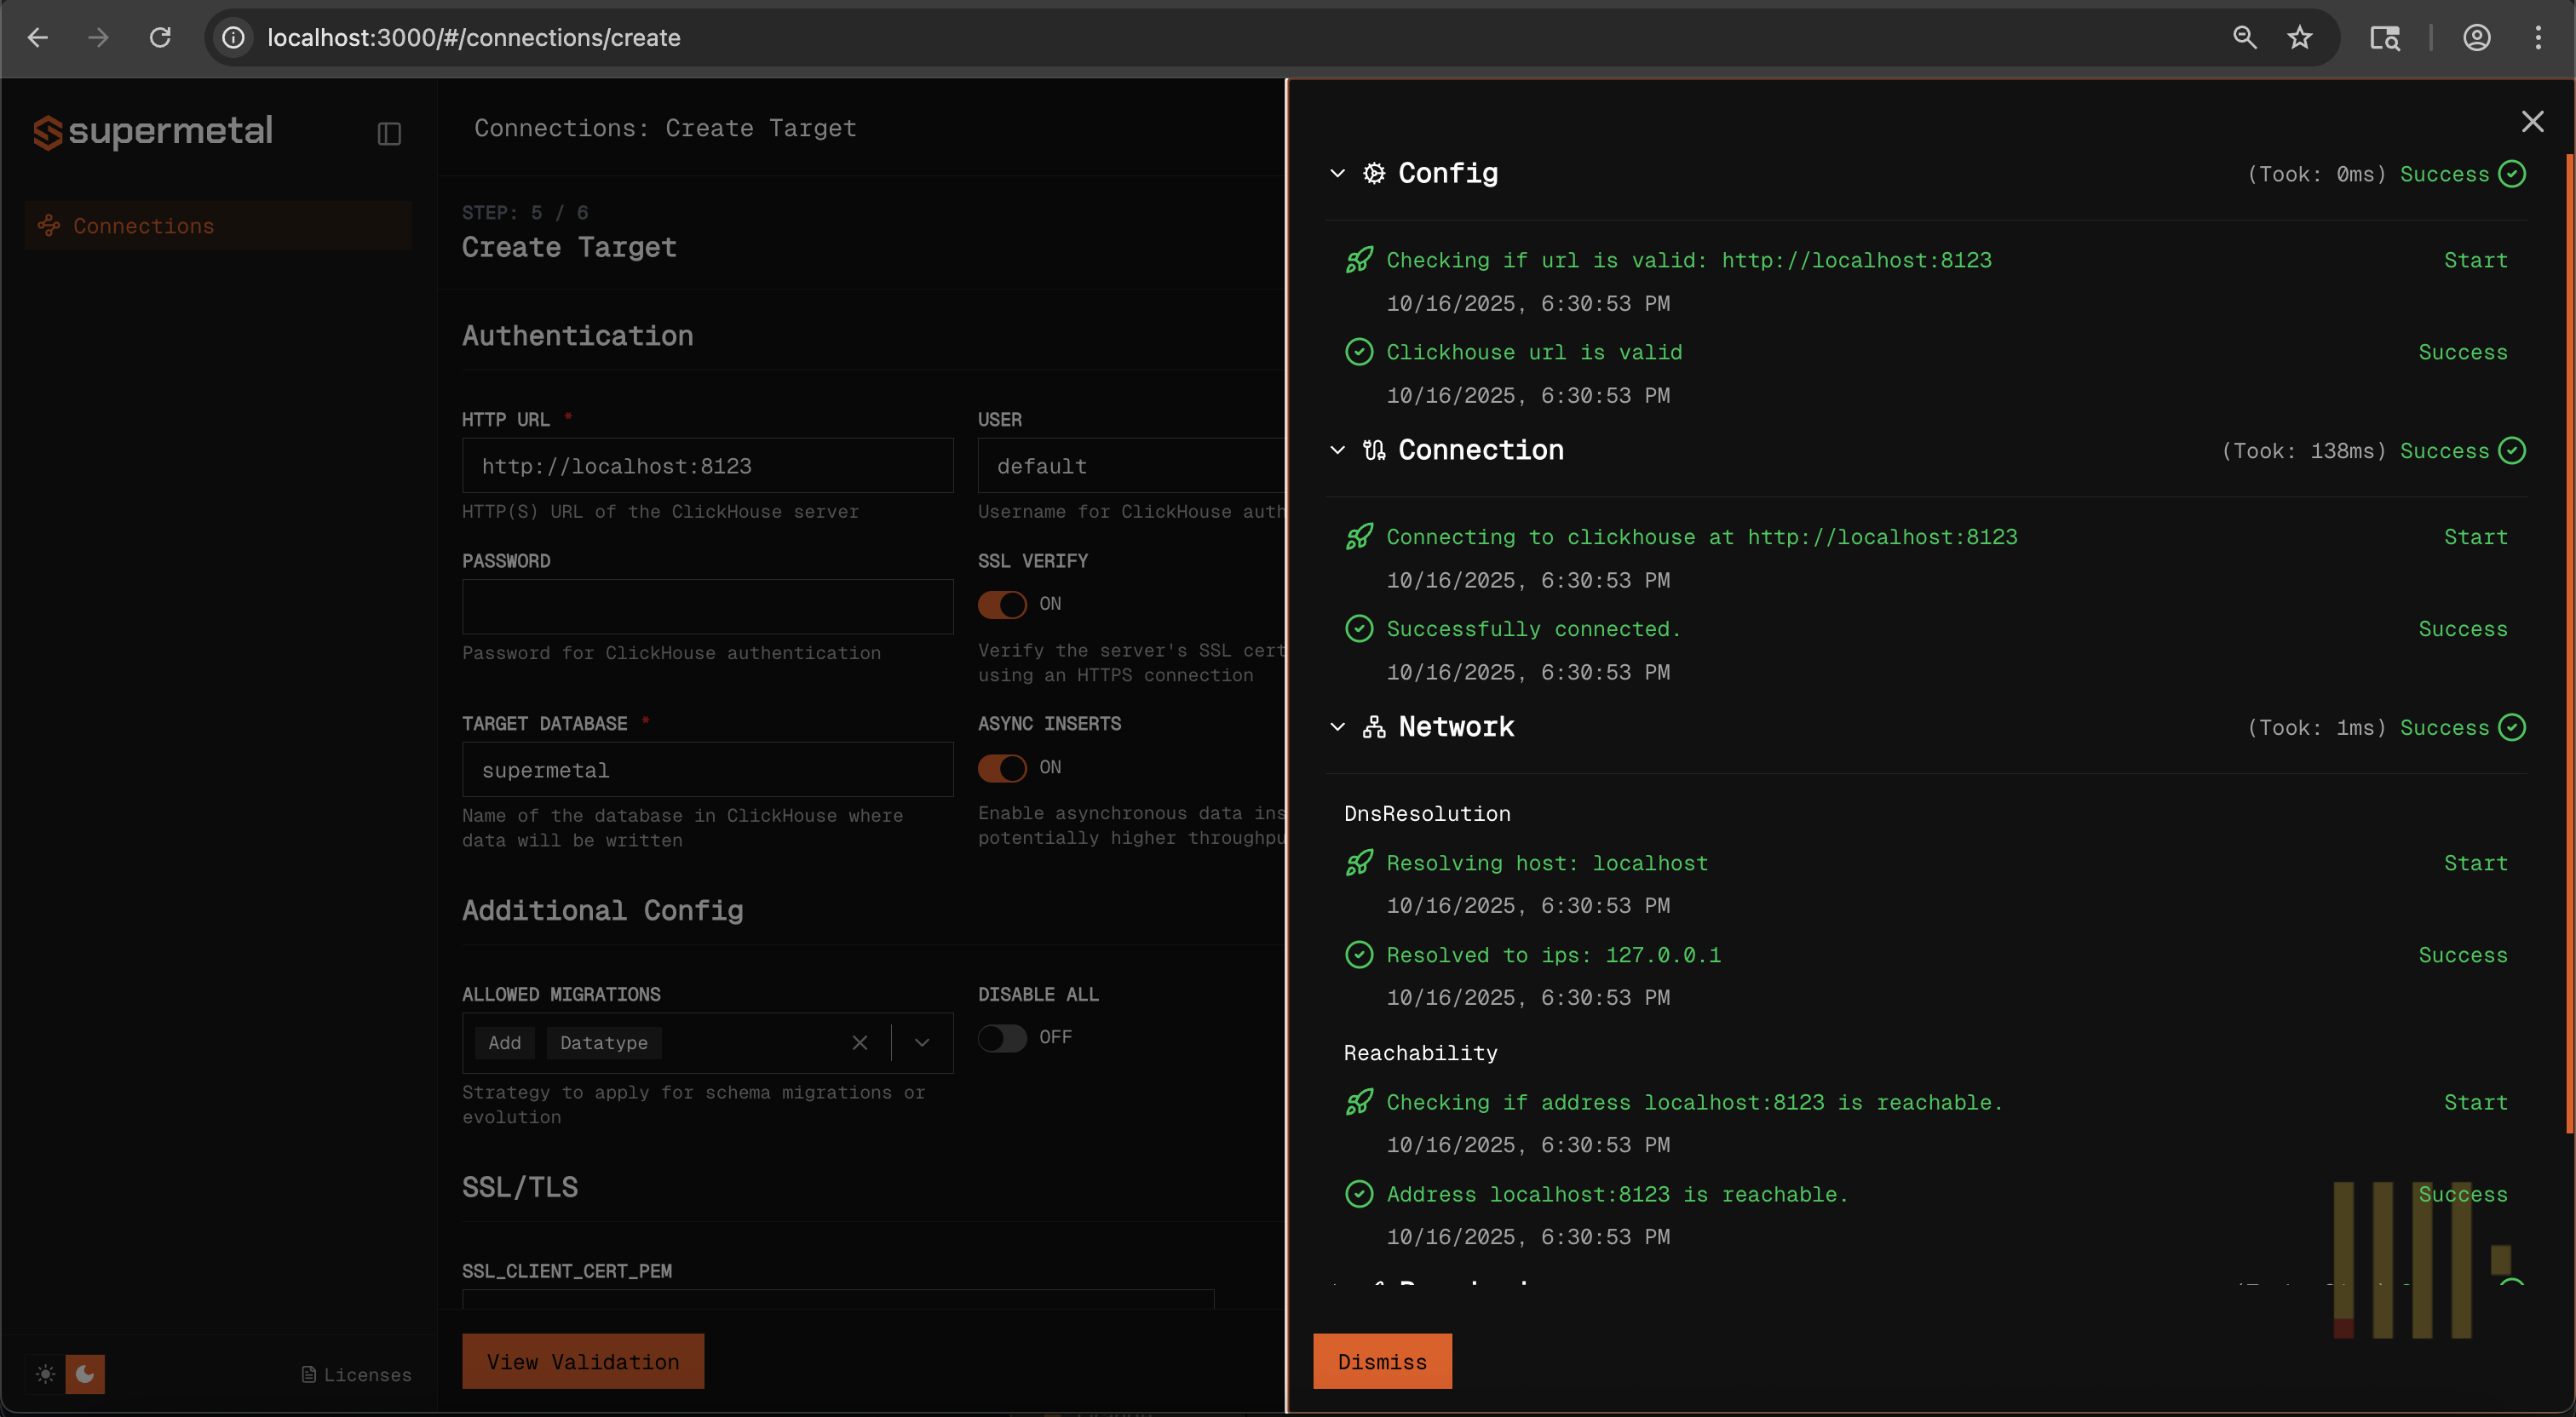Switch to light theme using the sun icon

tap(44, 1374)
